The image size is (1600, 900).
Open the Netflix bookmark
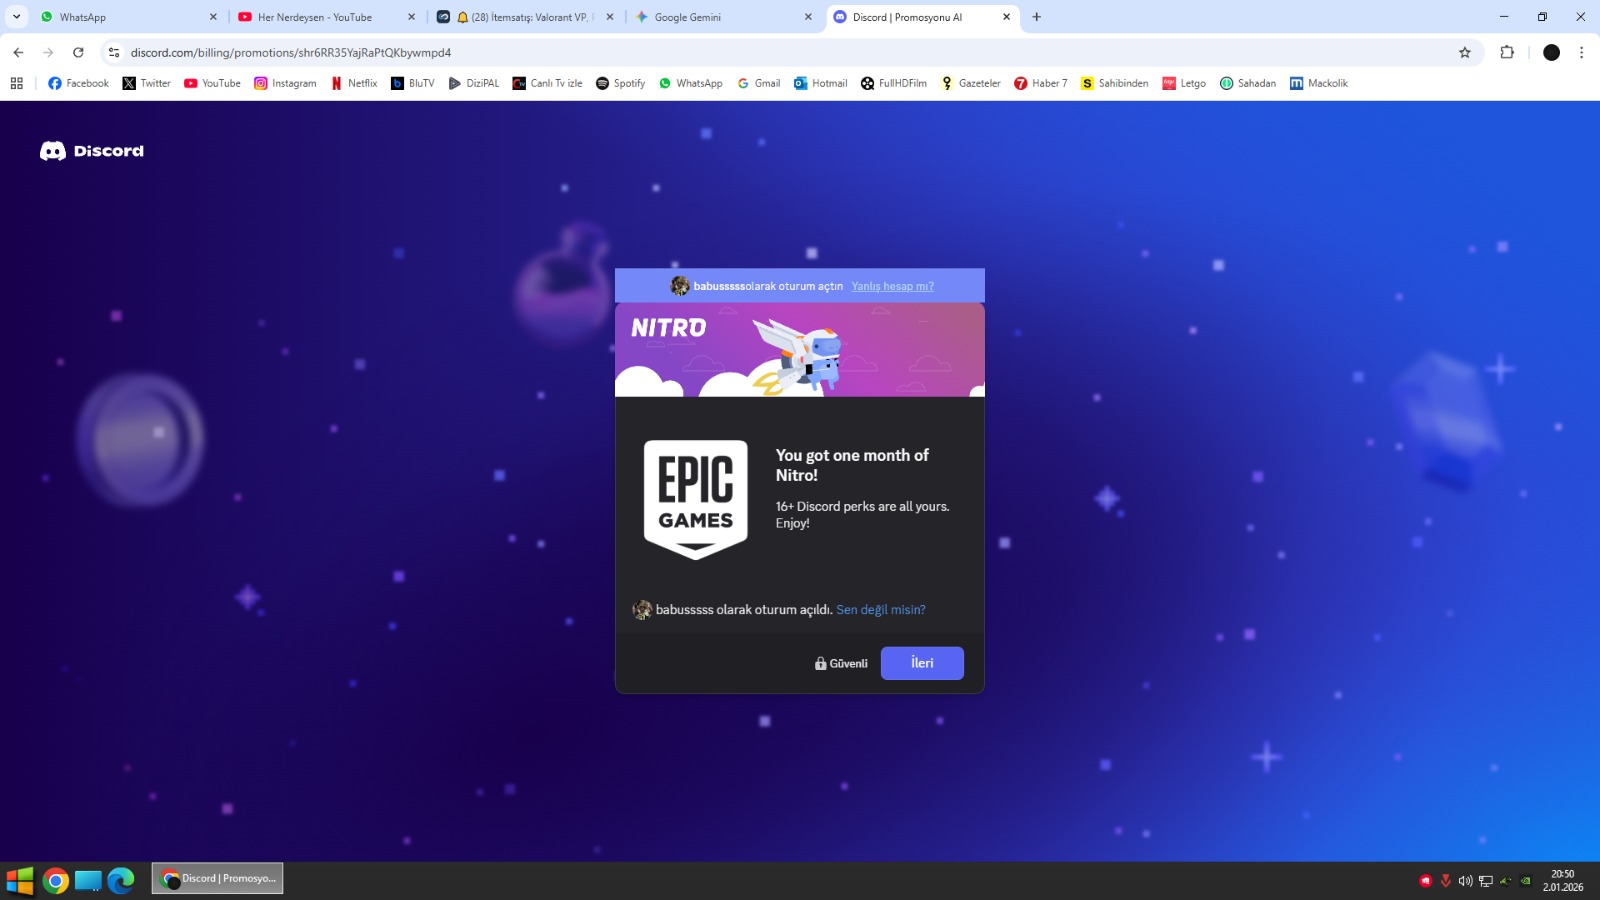[x=354, y=83]
